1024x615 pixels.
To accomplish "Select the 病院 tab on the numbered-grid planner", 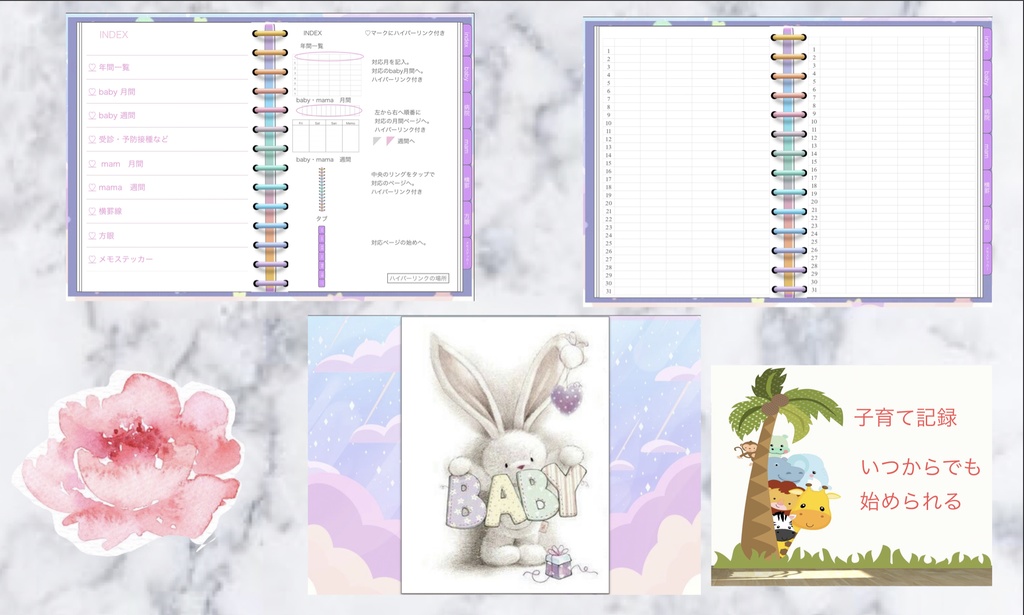I will [987, 115].
